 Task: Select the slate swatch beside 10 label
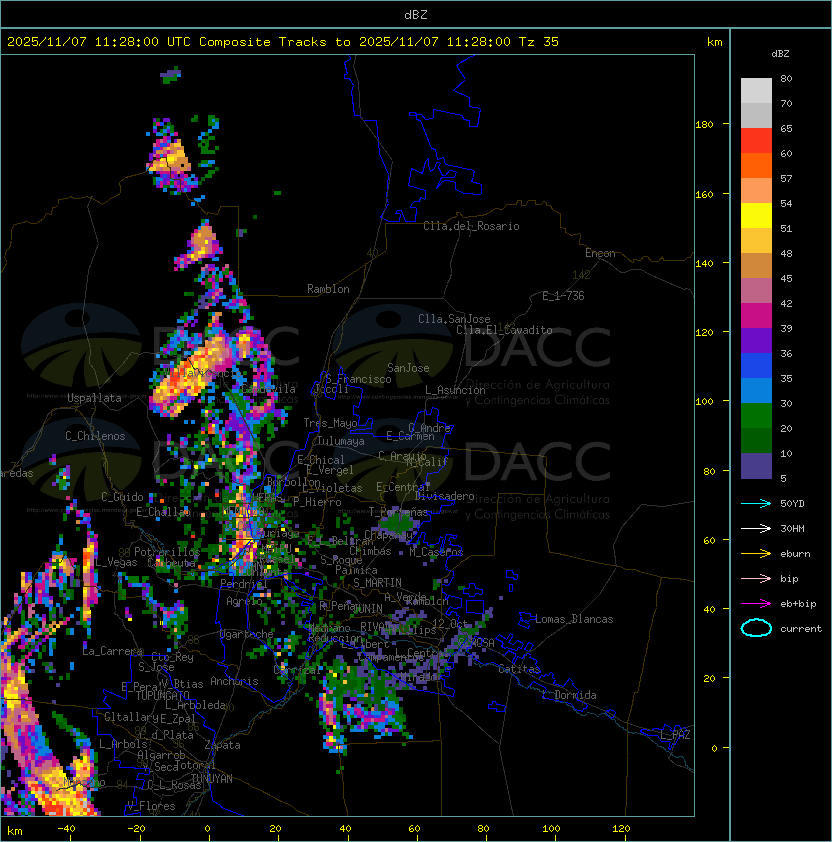[756, 466]
